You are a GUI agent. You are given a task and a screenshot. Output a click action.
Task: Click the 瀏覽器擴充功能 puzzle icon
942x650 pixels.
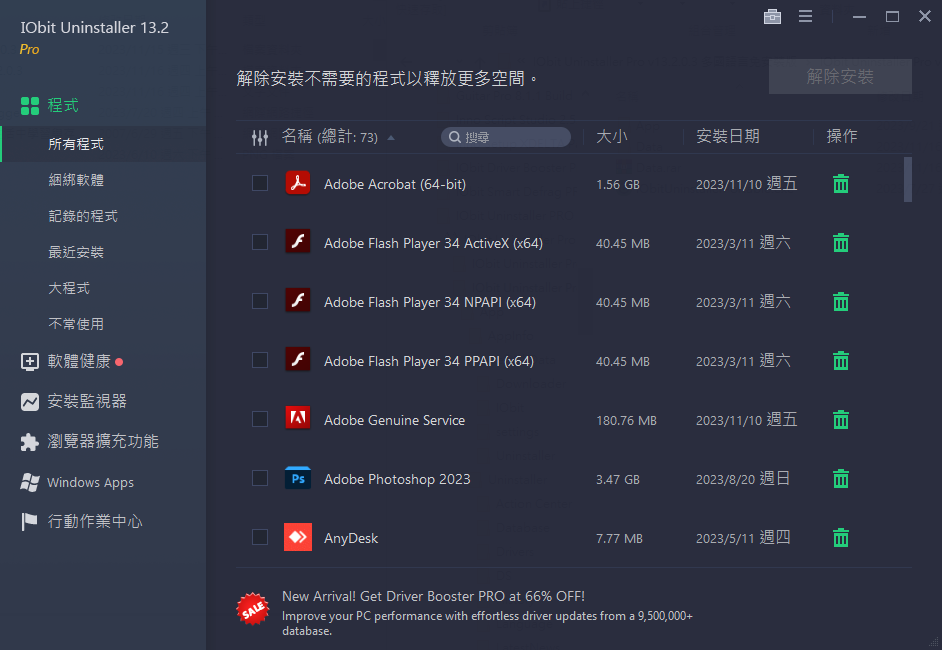click(x=29, y=442)
